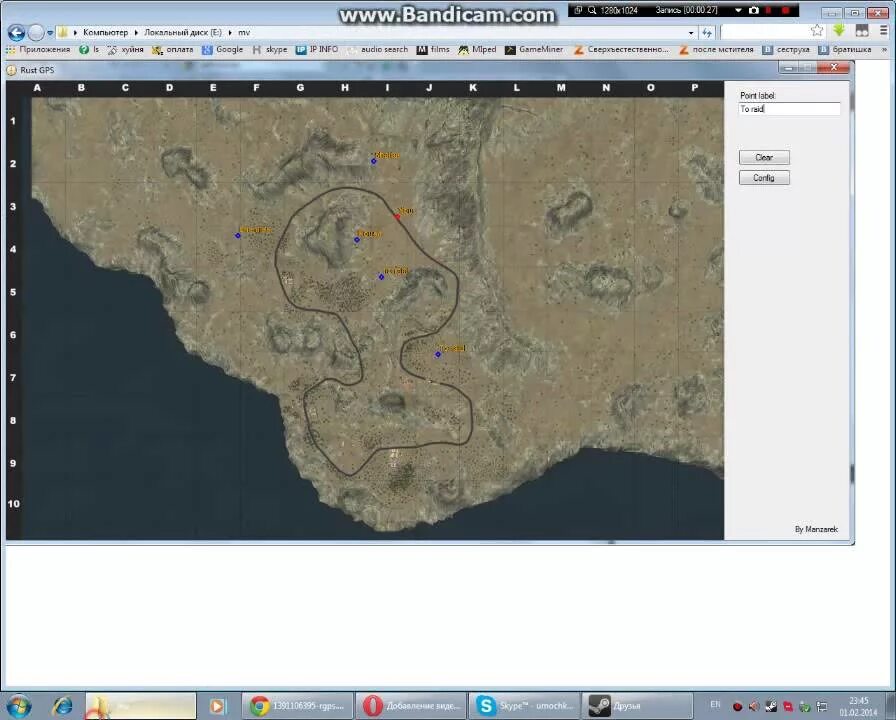Switch to Chrome window '1391106395-rgps...'
Screen dimensions: 896x720
(297, 706)
